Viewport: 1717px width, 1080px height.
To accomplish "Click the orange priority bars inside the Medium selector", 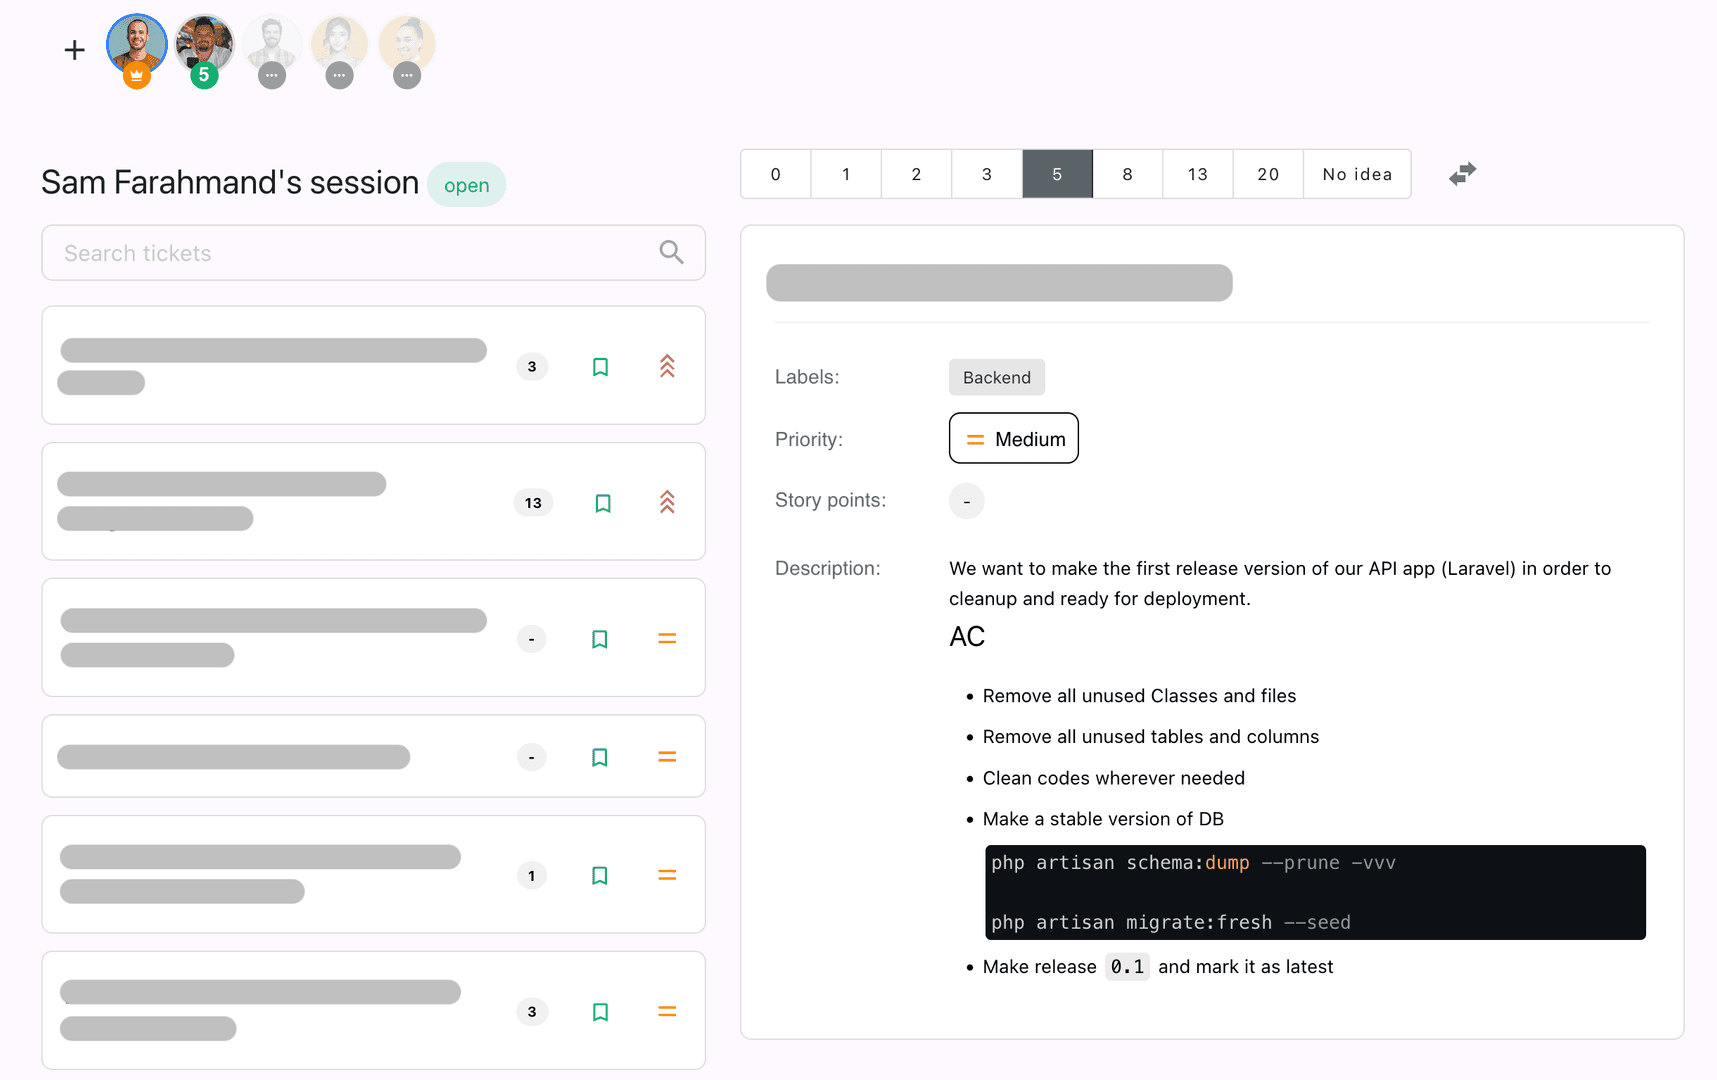I will 975,438.
